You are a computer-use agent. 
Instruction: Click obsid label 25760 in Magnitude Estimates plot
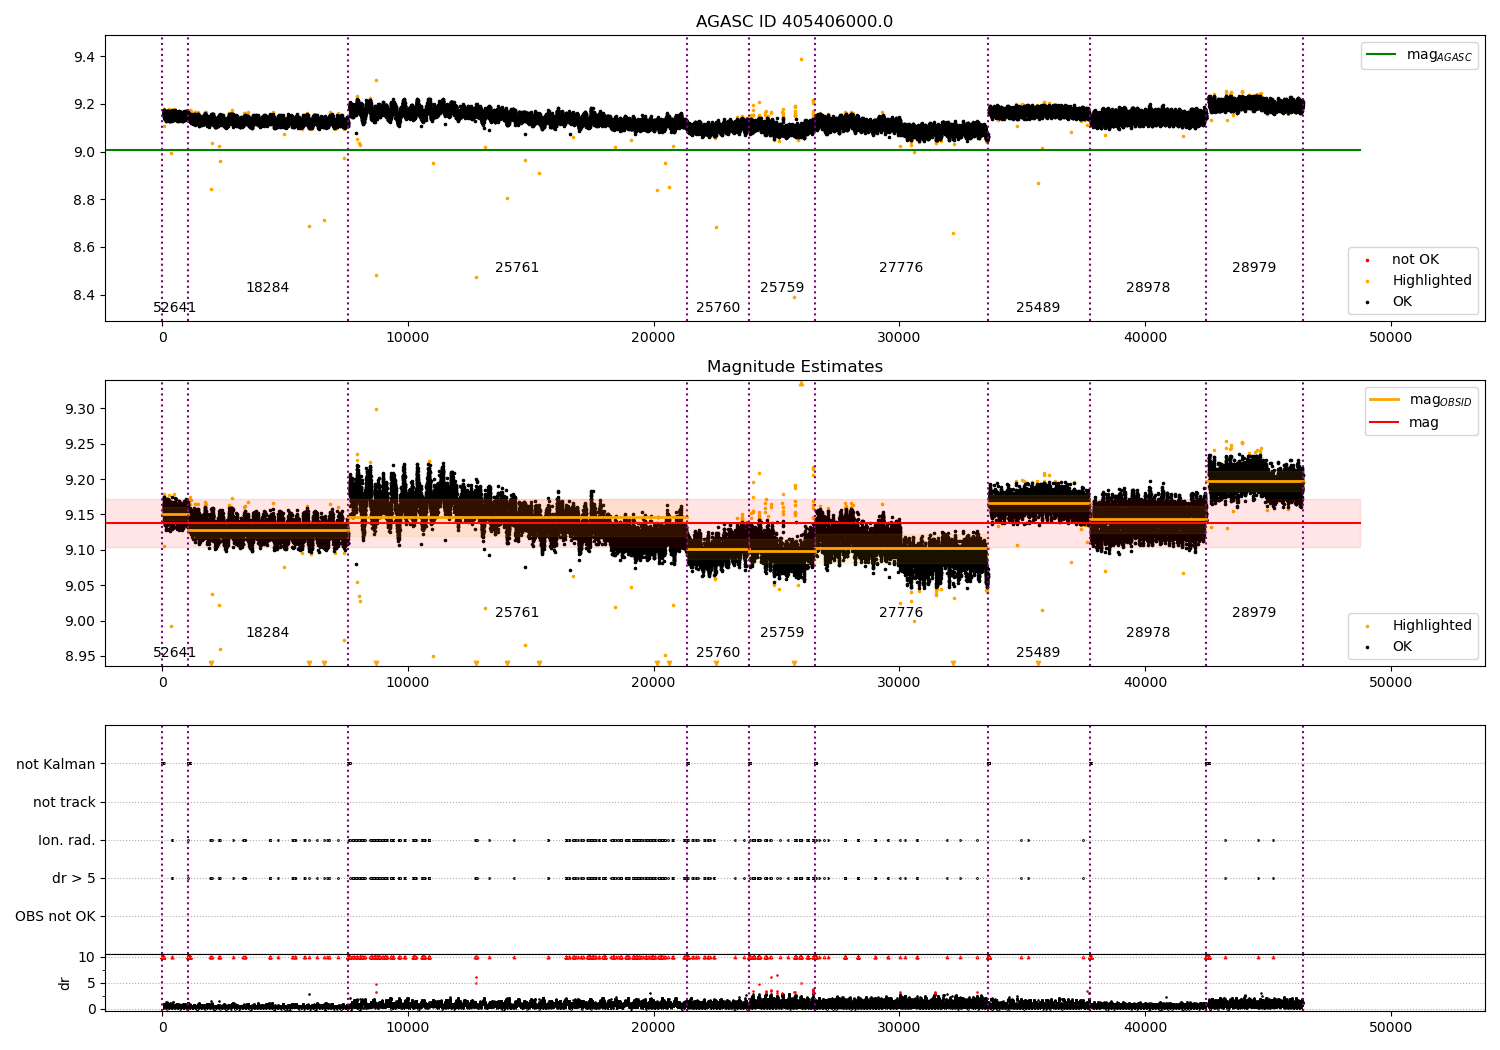tap(718, 653)
